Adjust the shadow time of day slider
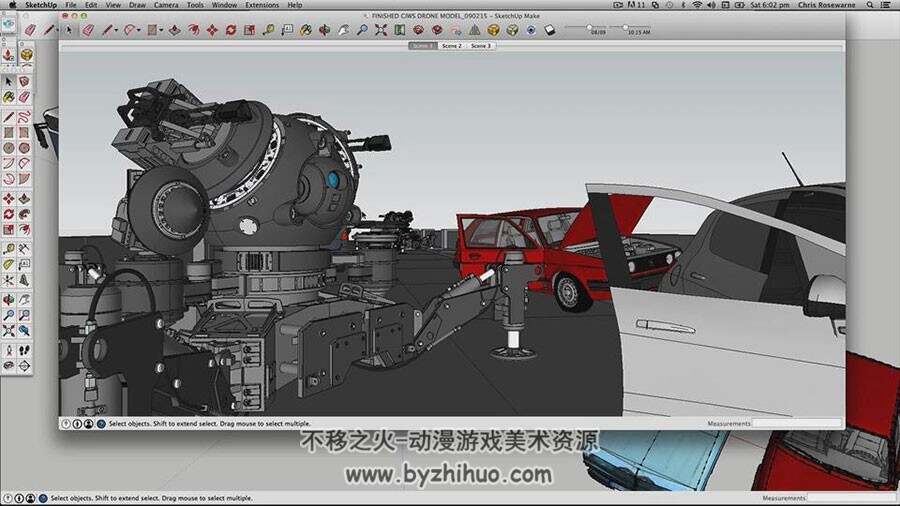 tap(626, 27)
